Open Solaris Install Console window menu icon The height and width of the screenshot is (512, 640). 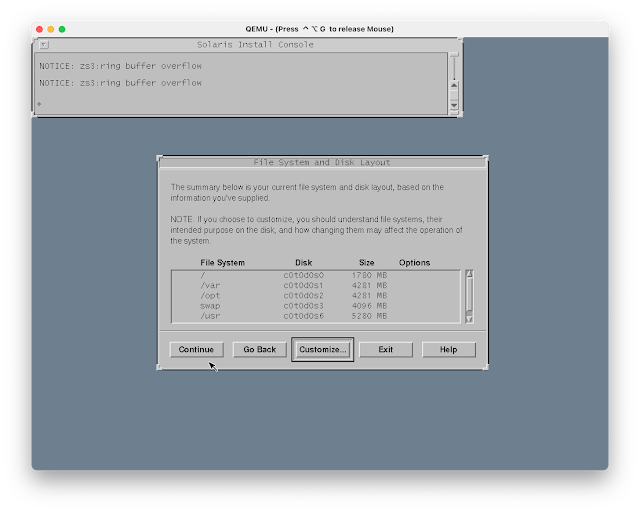pos(44,45)
